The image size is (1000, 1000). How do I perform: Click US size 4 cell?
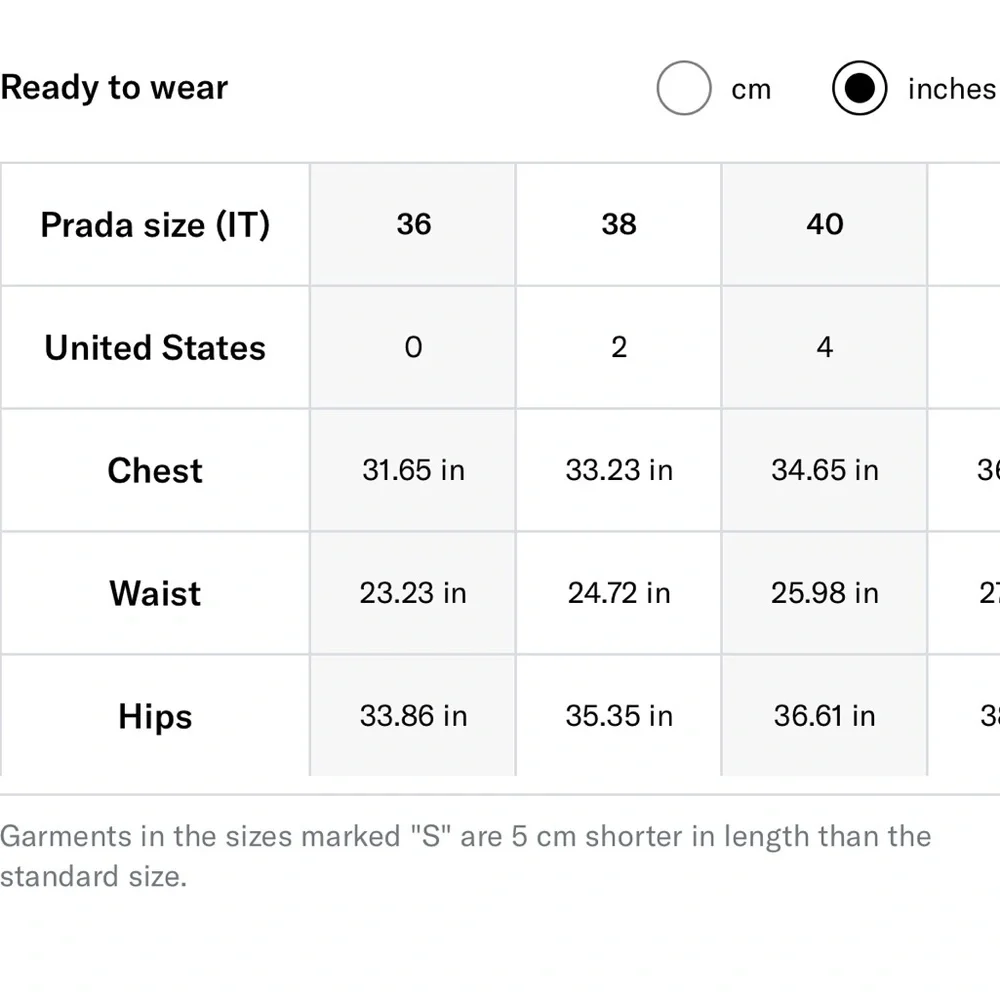tap(825, 348)
